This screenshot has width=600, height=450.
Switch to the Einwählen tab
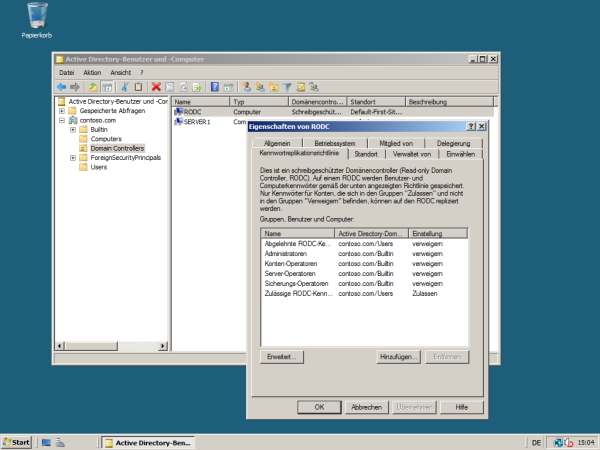click(461, 154)
